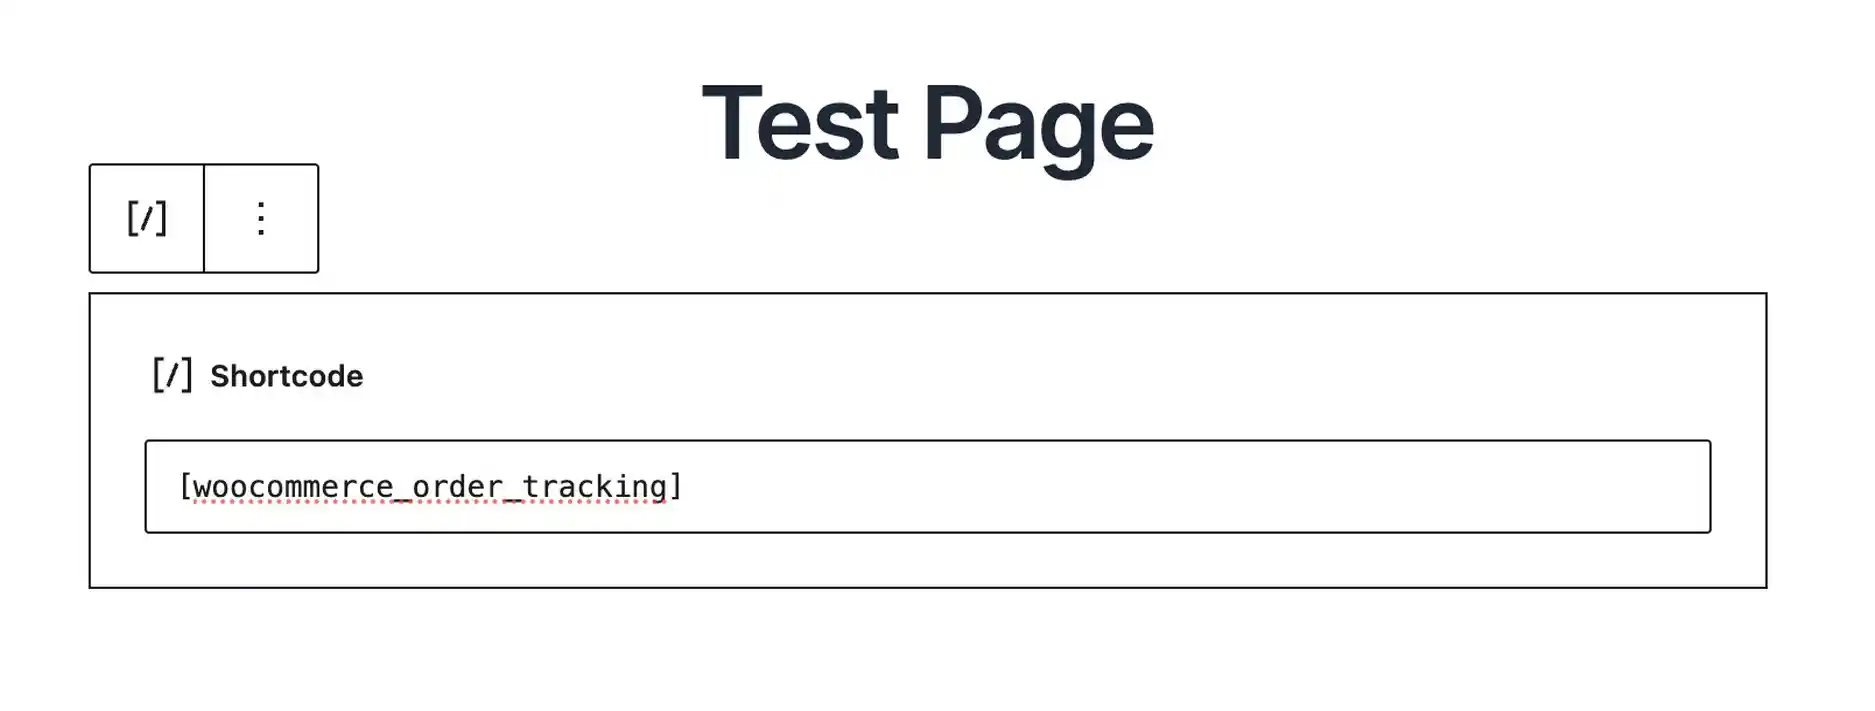The height and width of the screenshot is (711, 1875).
Task: Click the "Shortcode" block label text
Action: pyautogui.click(x=286, y=376)
